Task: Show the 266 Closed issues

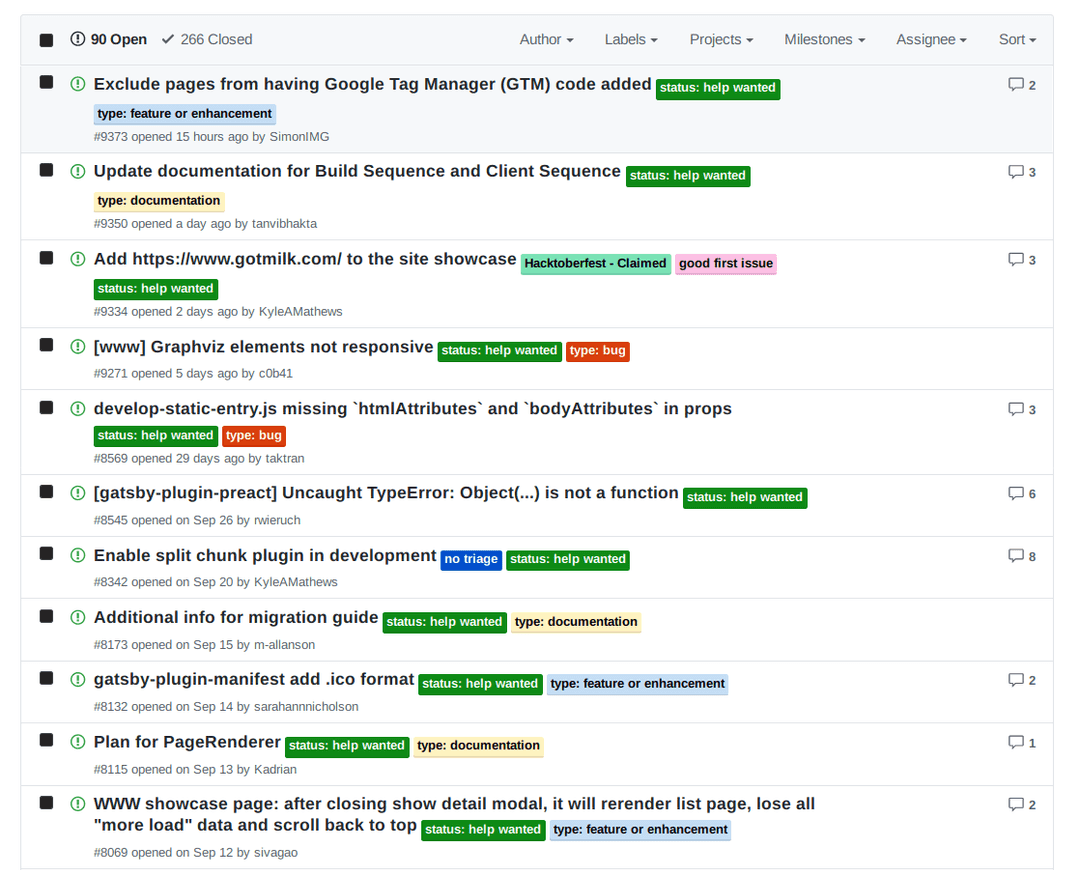Action: (207, 40)
